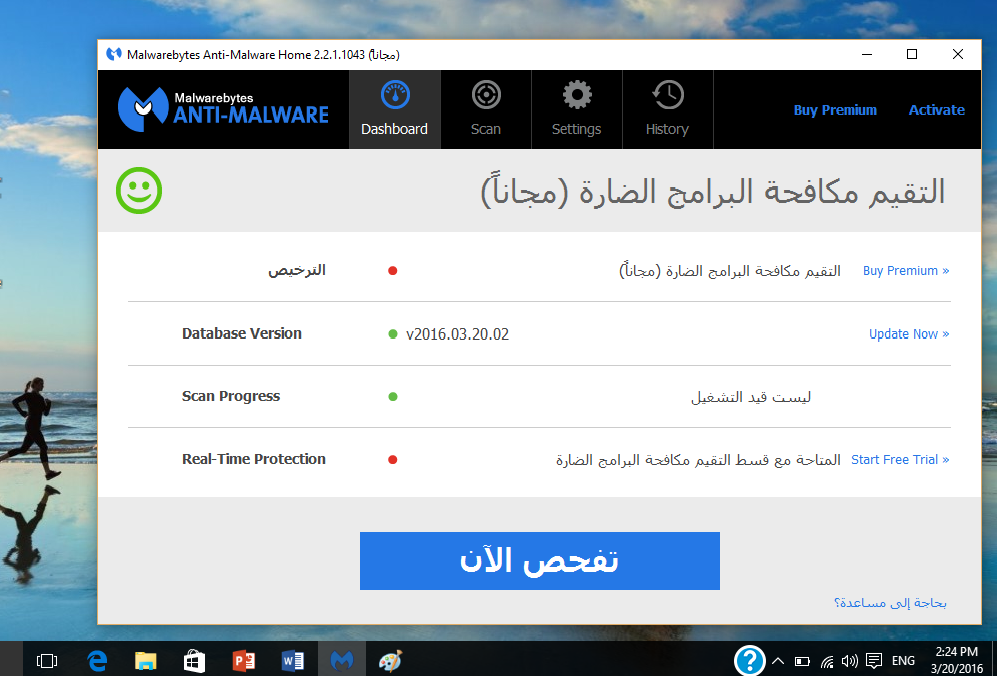This screenshot has width=999, height=676.
Task: Click the Scan Progress label
Action: point(231,396)
